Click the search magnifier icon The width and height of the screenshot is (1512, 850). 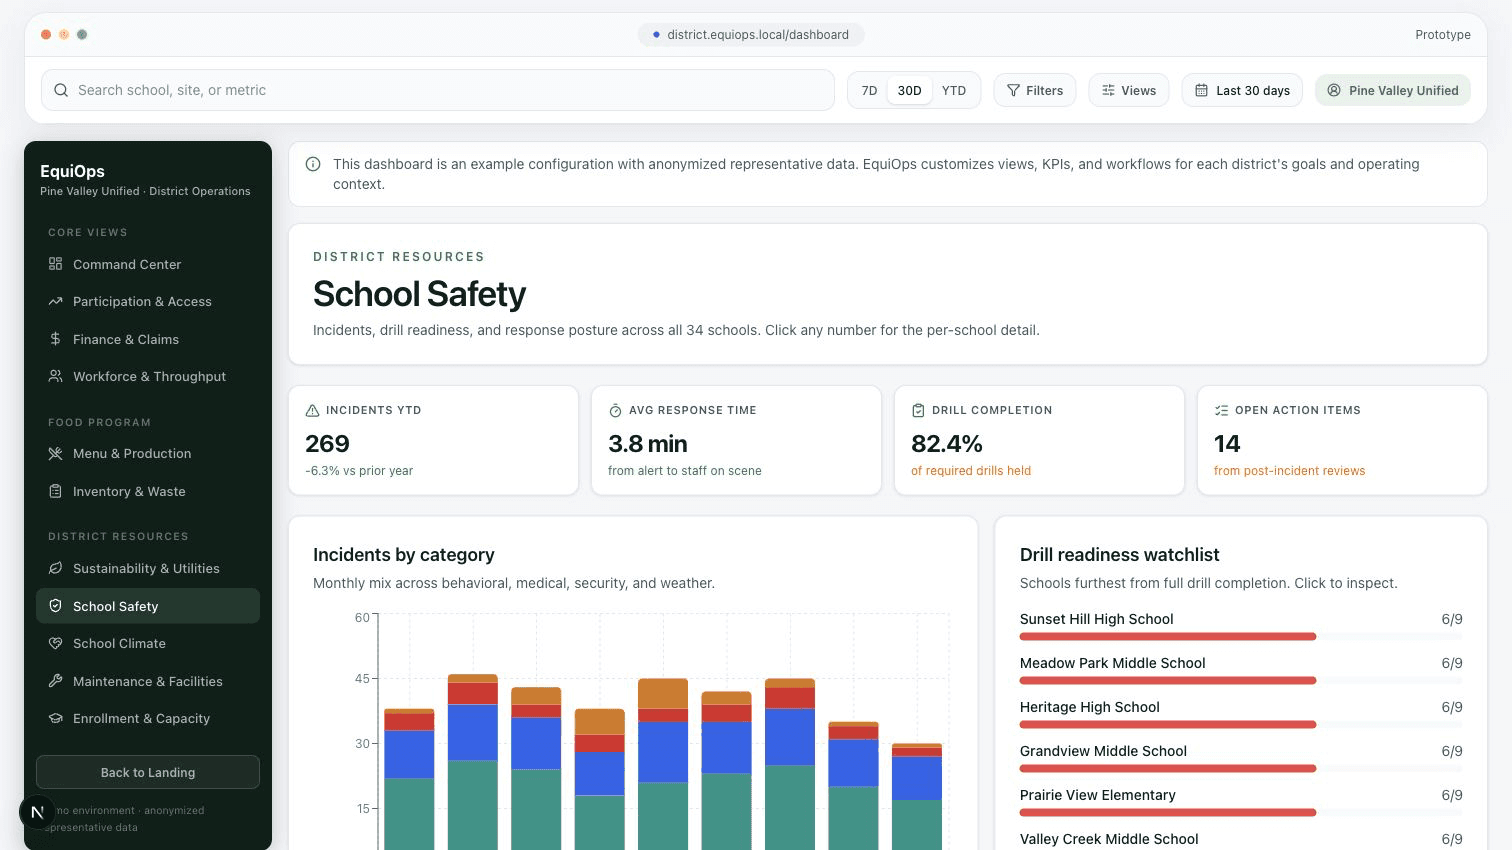(61, 90)
